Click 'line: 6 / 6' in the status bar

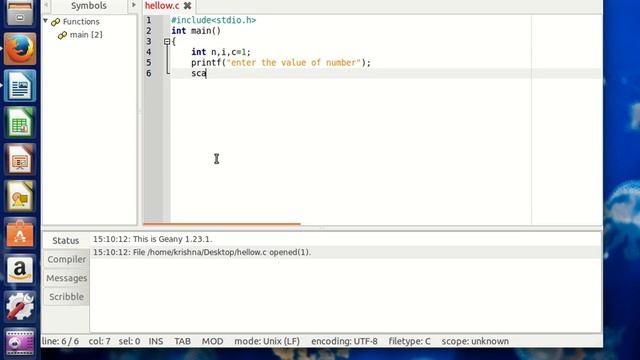click(60, 341)
